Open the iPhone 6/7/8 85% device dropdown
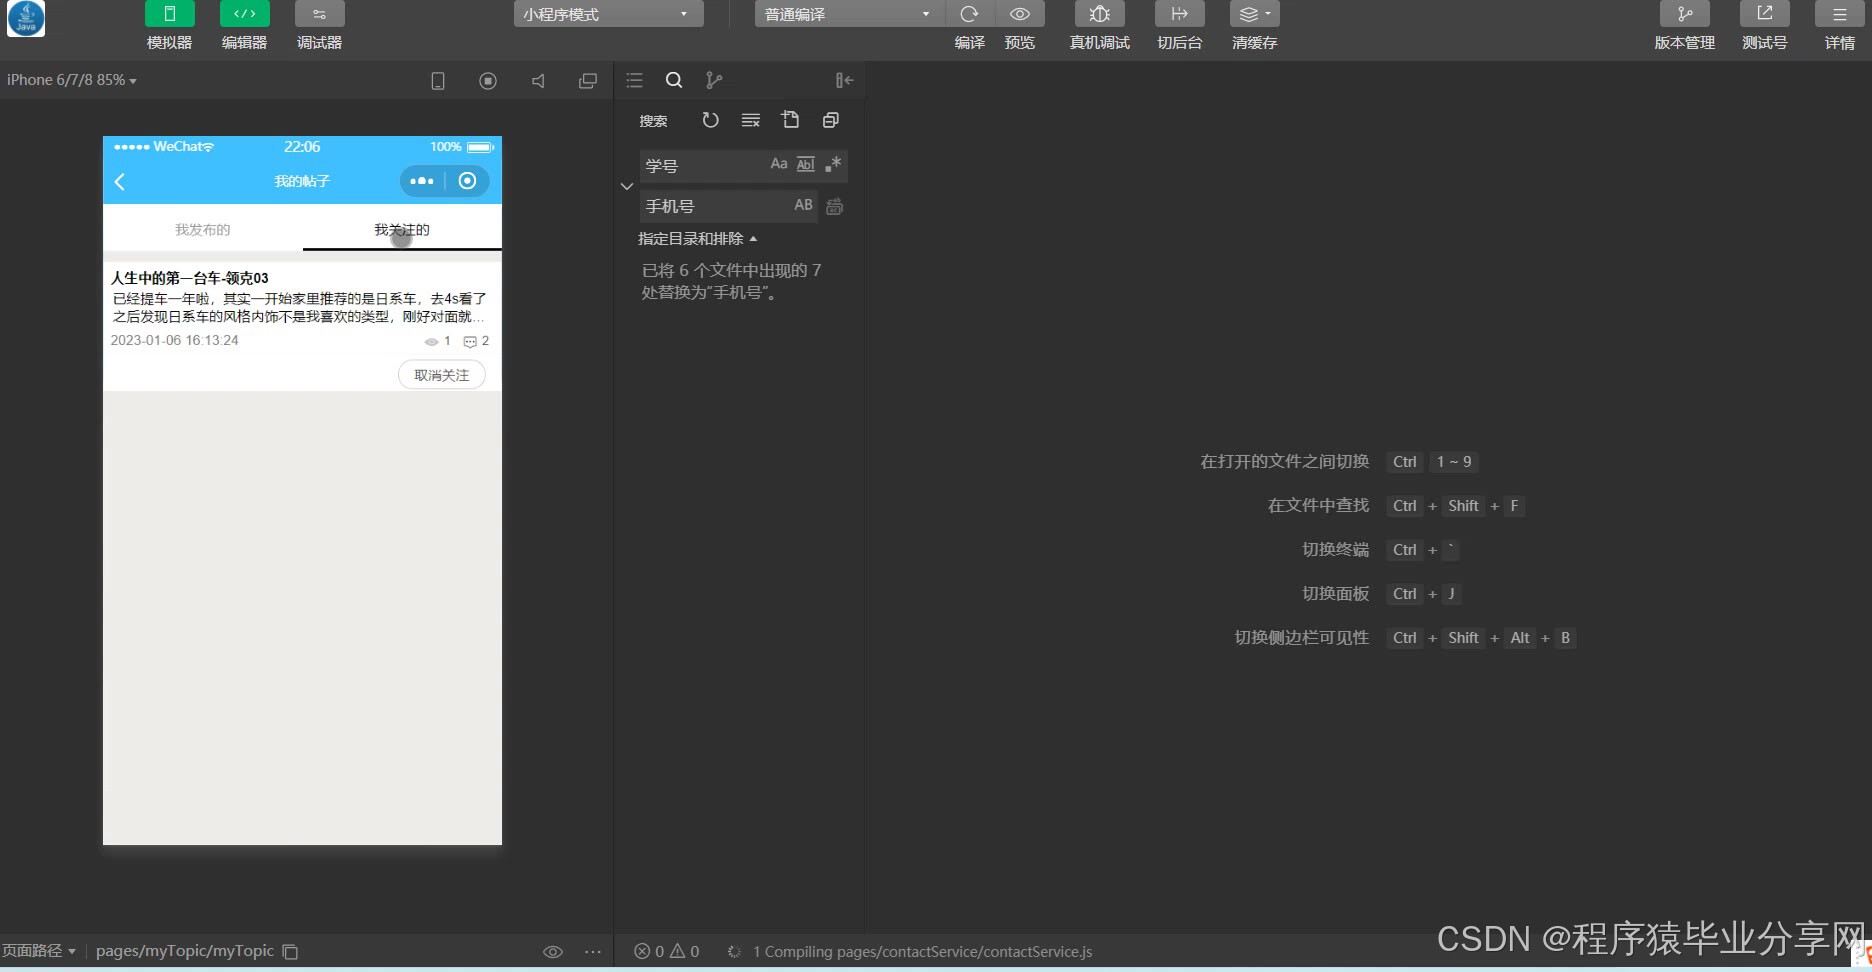 (71, 80)
